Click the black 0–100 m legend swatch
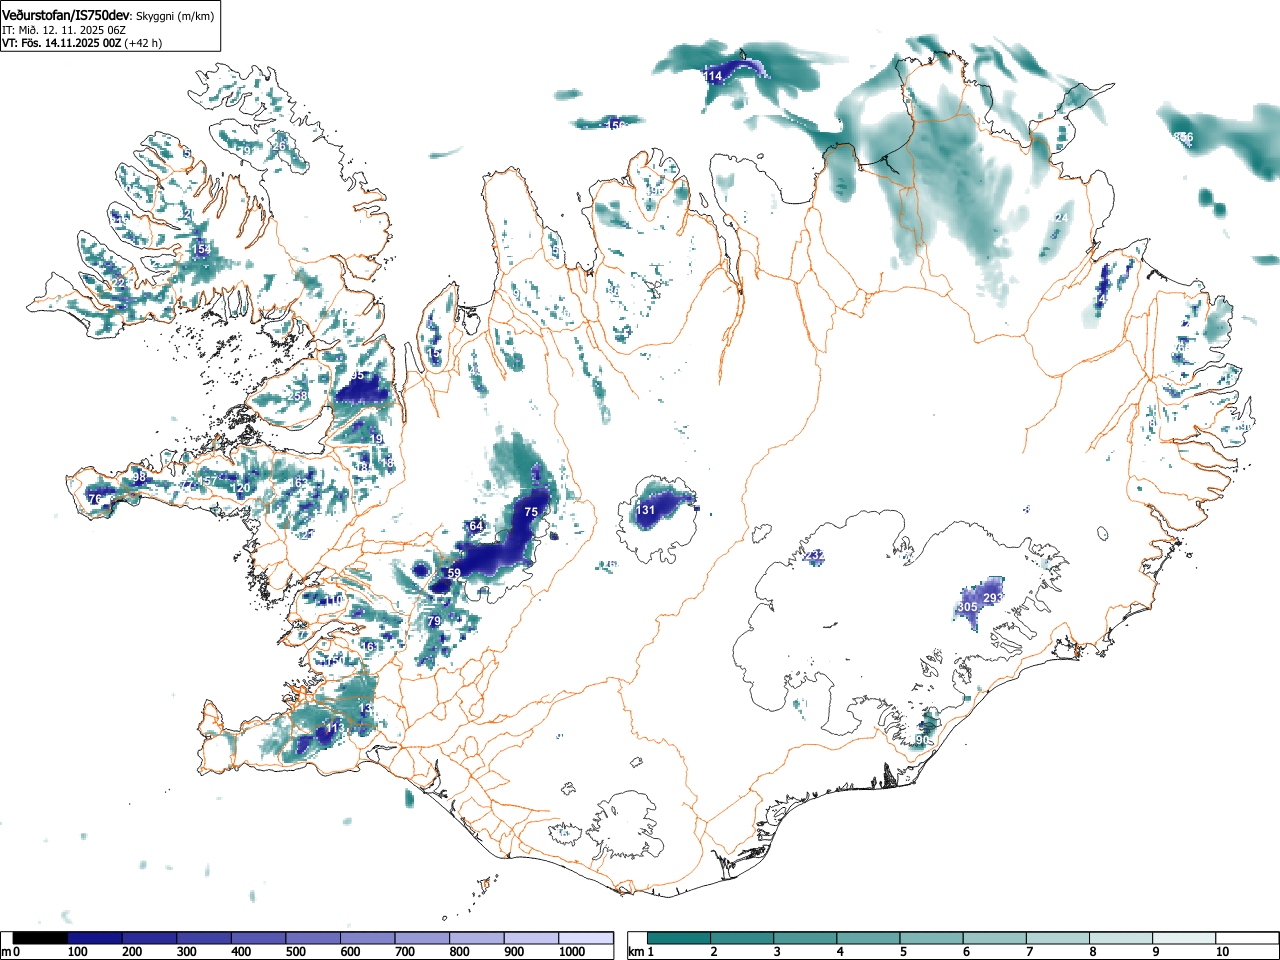 tap(40, 938)
